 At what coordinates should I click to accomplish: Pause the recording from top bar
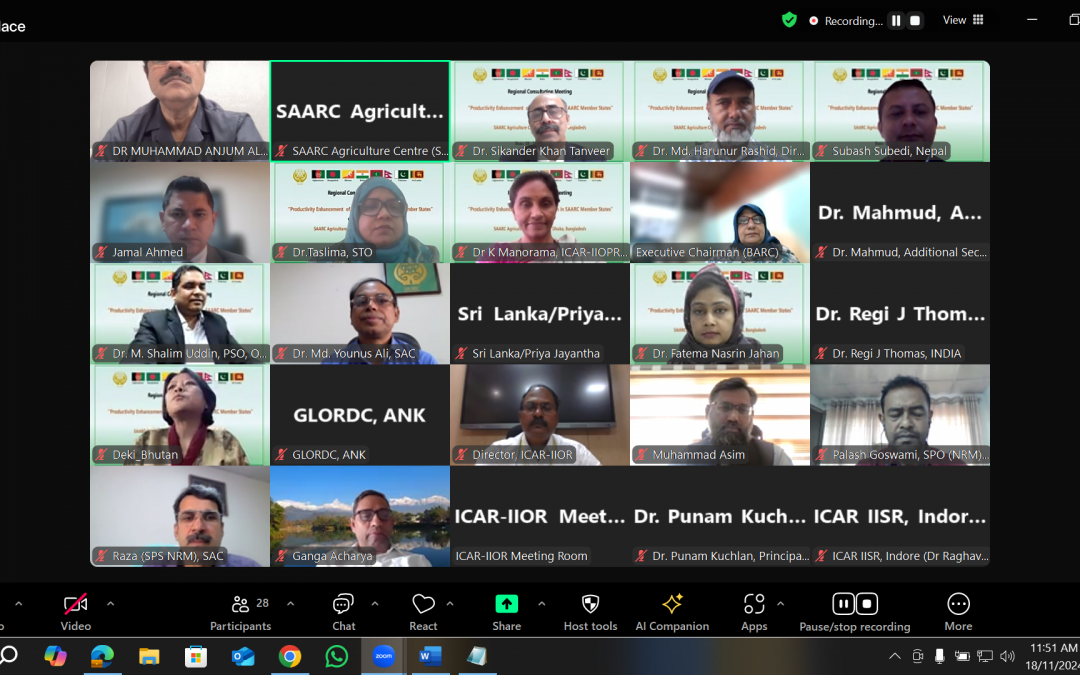click(x=896, y=20)
